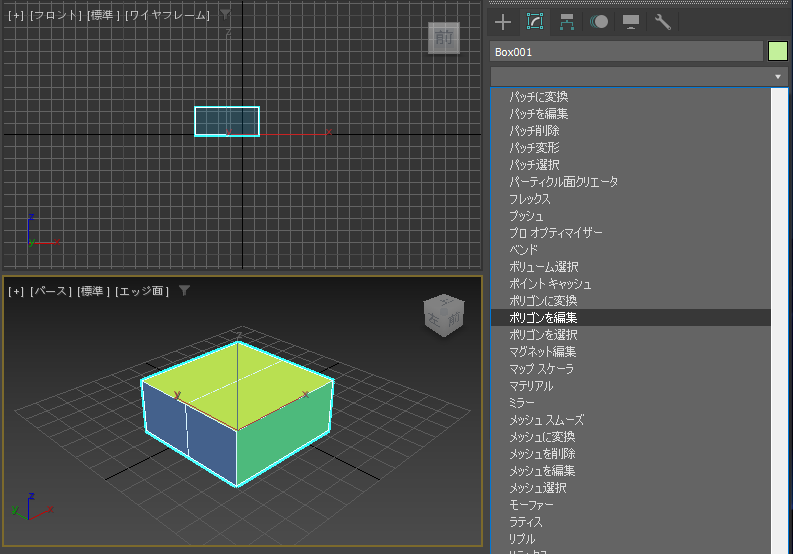The width and height of the screenshot is (793, 554).
Task: Select マップ スケーラ modifier
Action: point(631,369)
